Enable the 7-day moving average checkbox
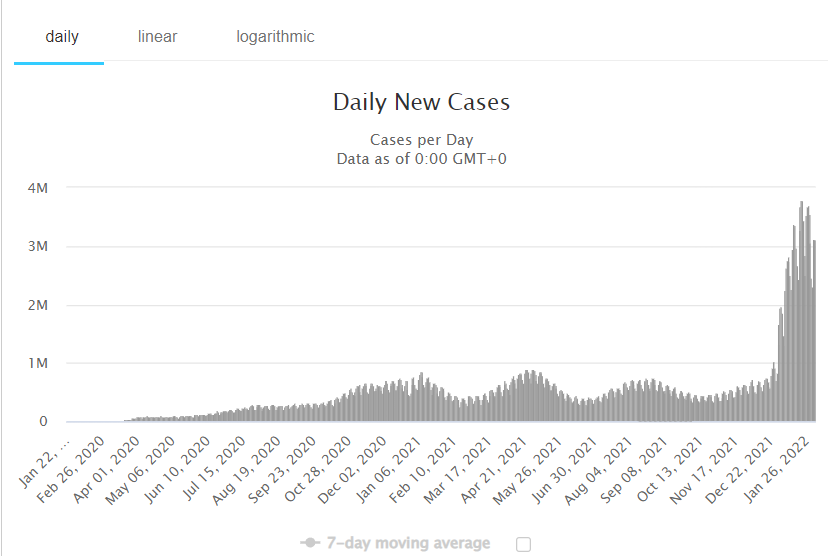The height and width of the screenshot is (556, 838). [x=523, y=544]
